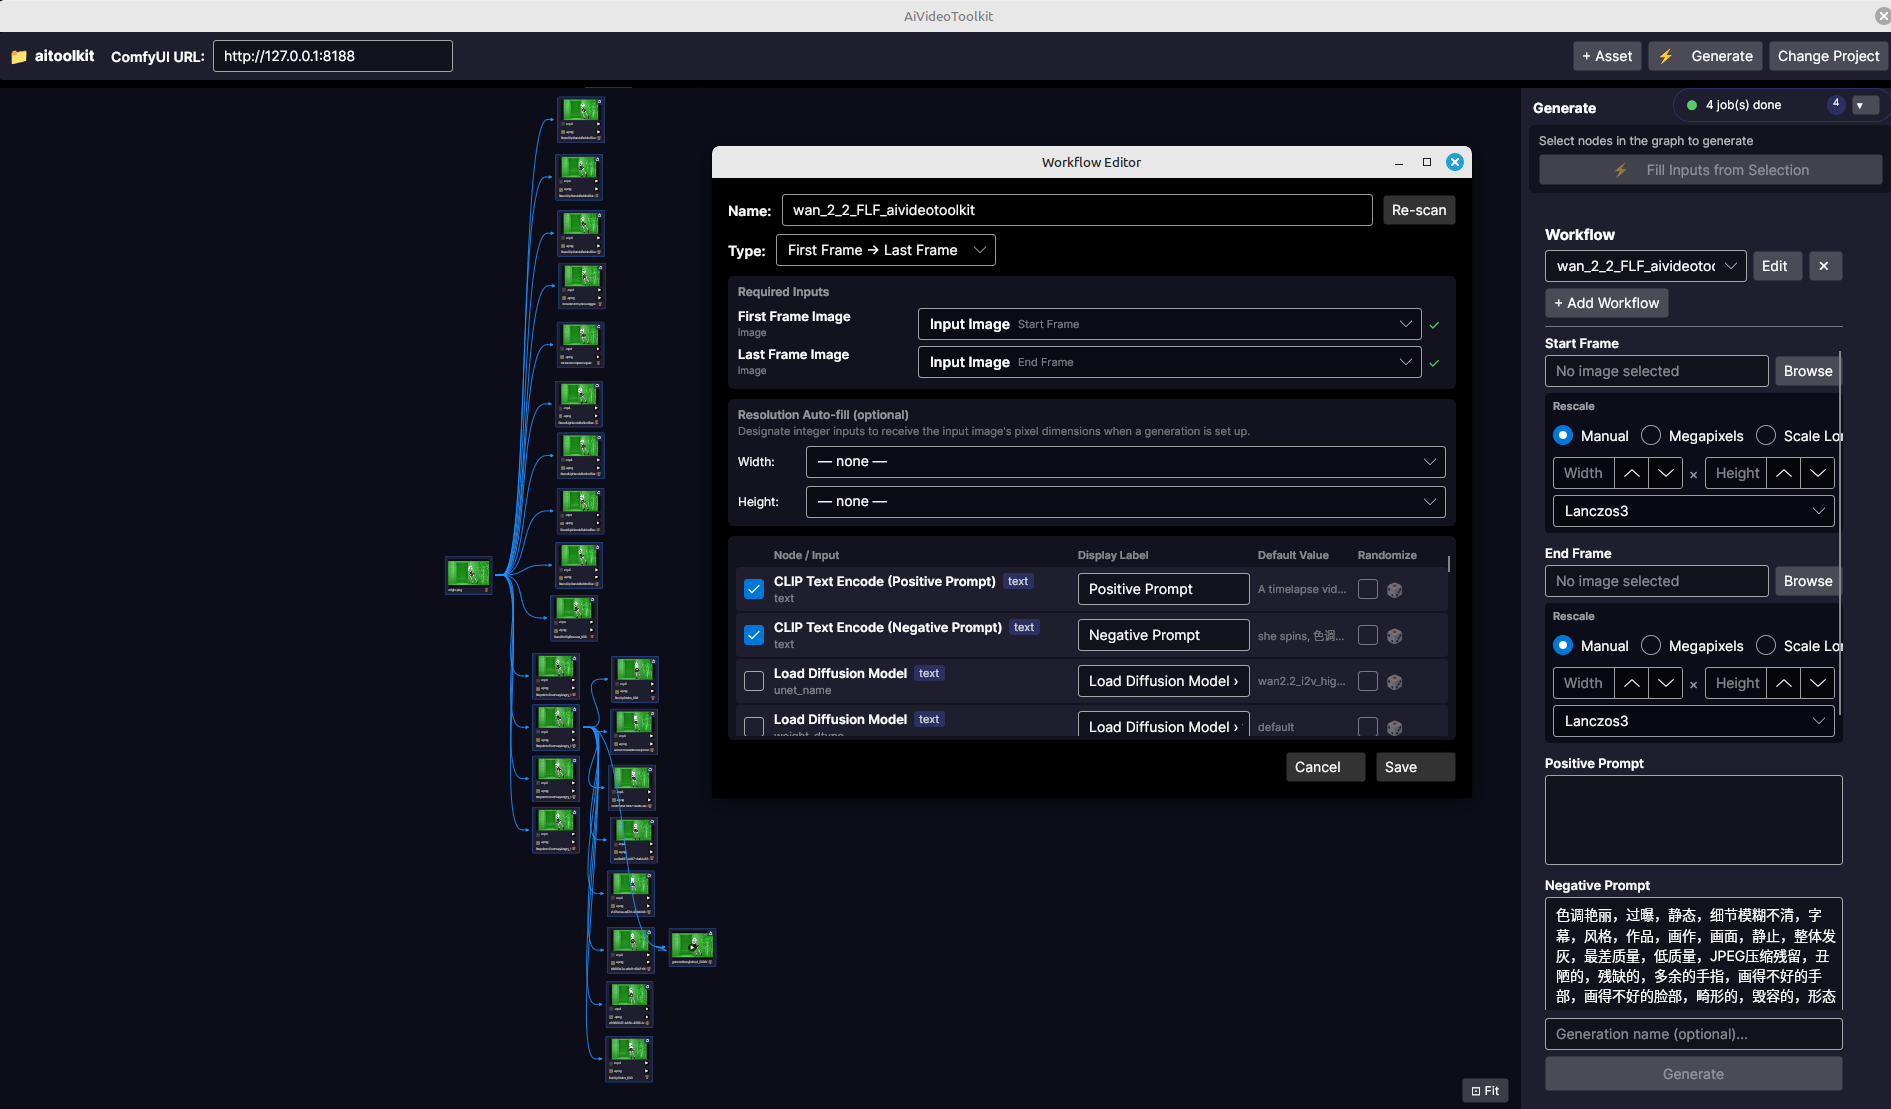Click the workflow Name input field
This screenshot has width=1891, height=1109.
click(1077, 210)
